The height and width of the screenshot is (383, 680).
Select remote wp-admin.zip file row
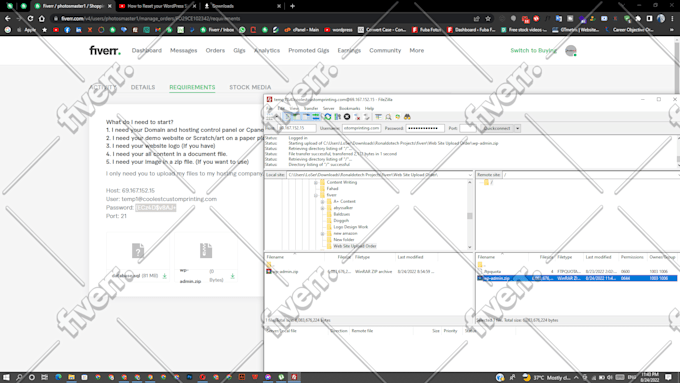(x=577, y=278)
